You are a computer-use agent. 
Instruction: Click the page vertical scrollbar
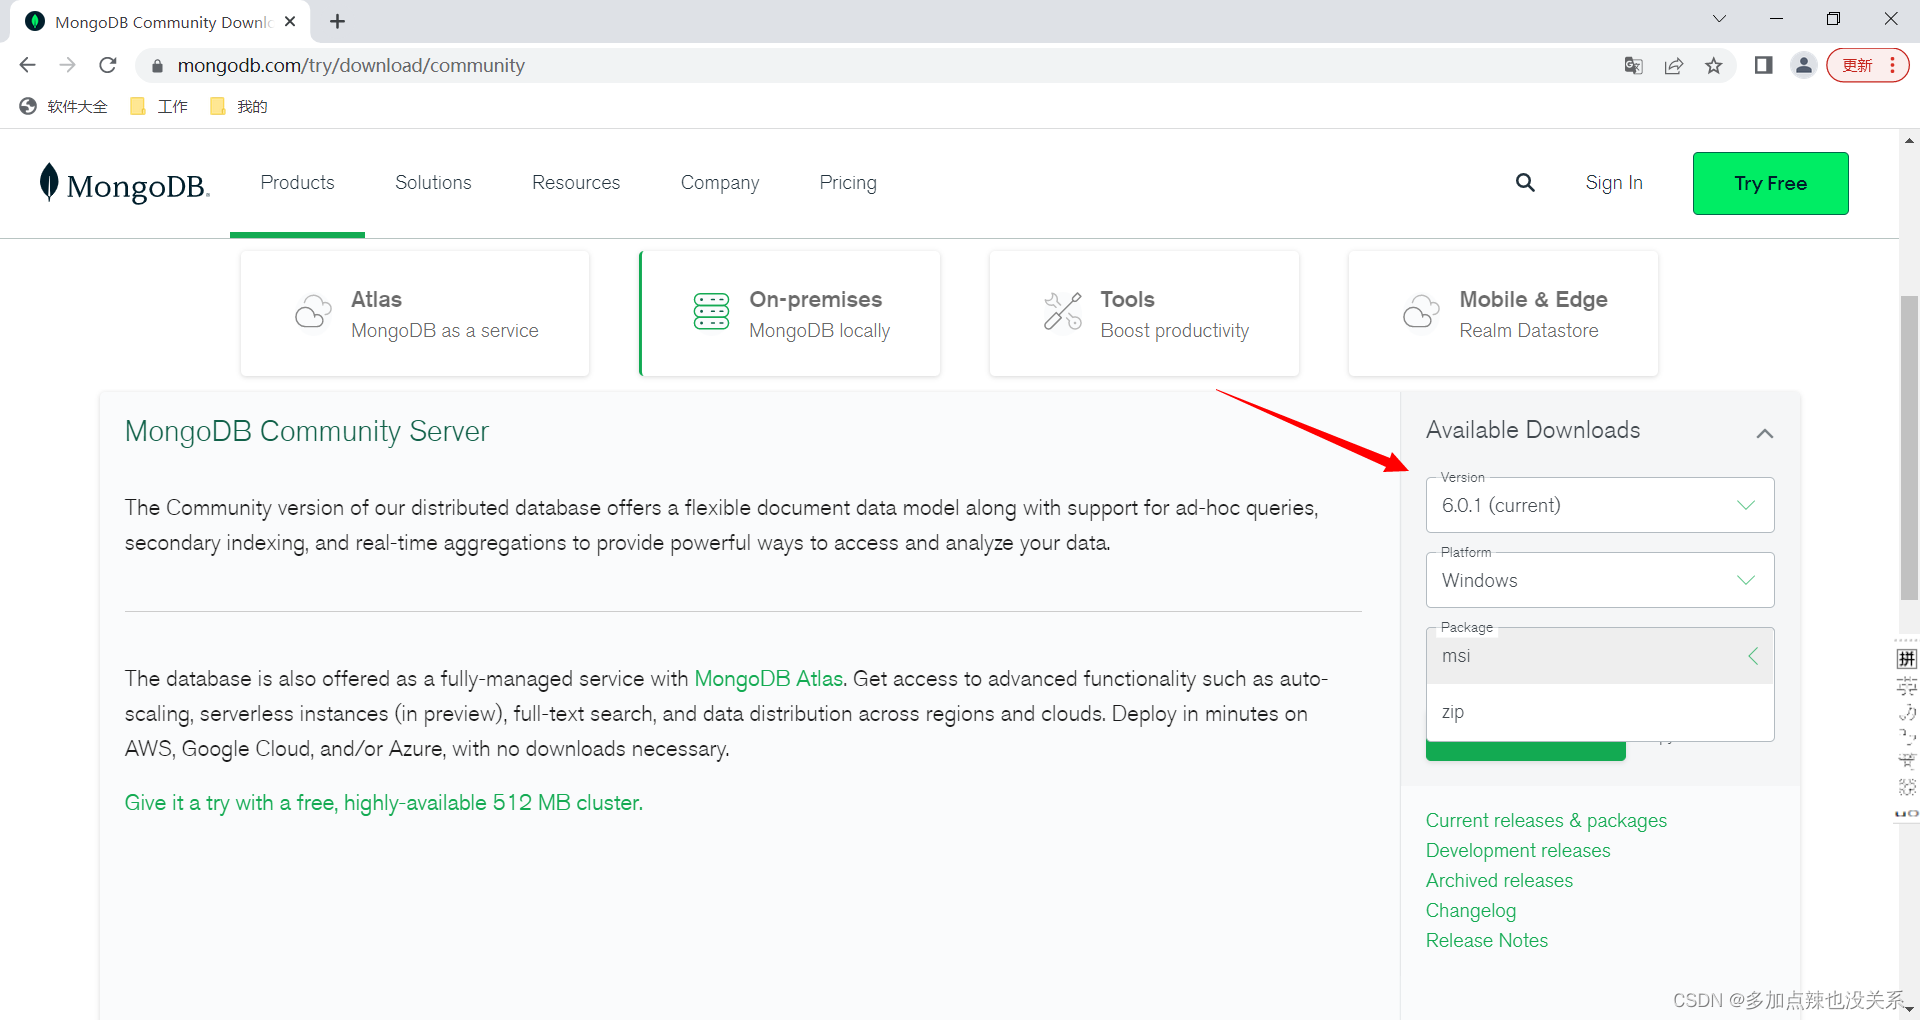[x=1909, y=450]
